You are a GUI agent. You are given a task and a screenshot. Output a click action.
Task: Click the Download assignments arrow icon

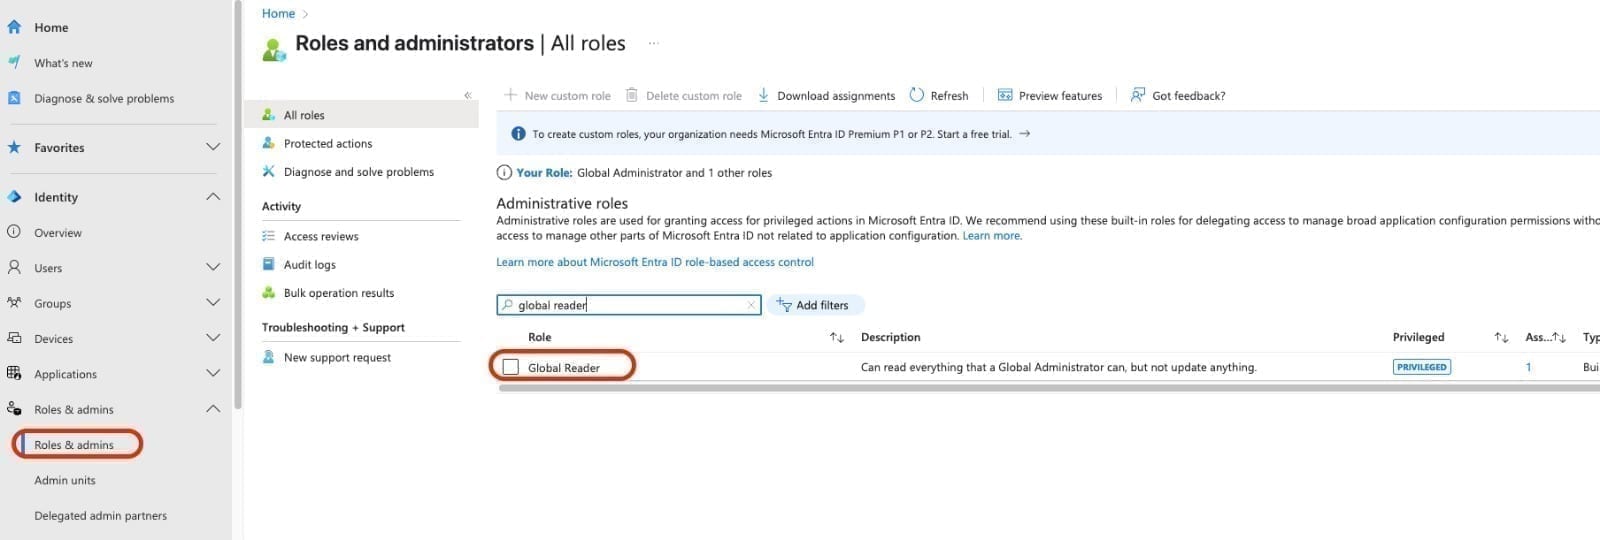(x=763, y=95)
